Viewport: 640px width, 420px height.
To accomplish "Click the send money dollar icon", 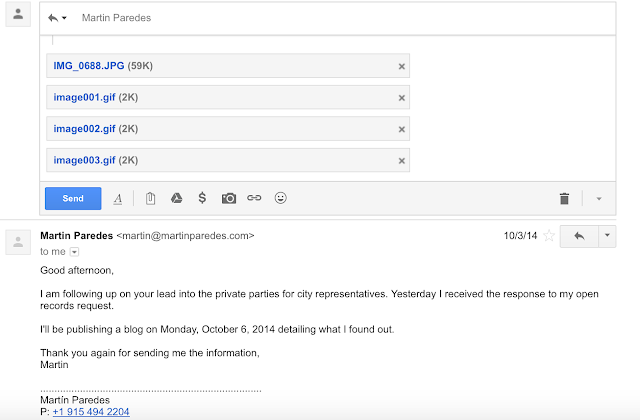I will 202,198.
